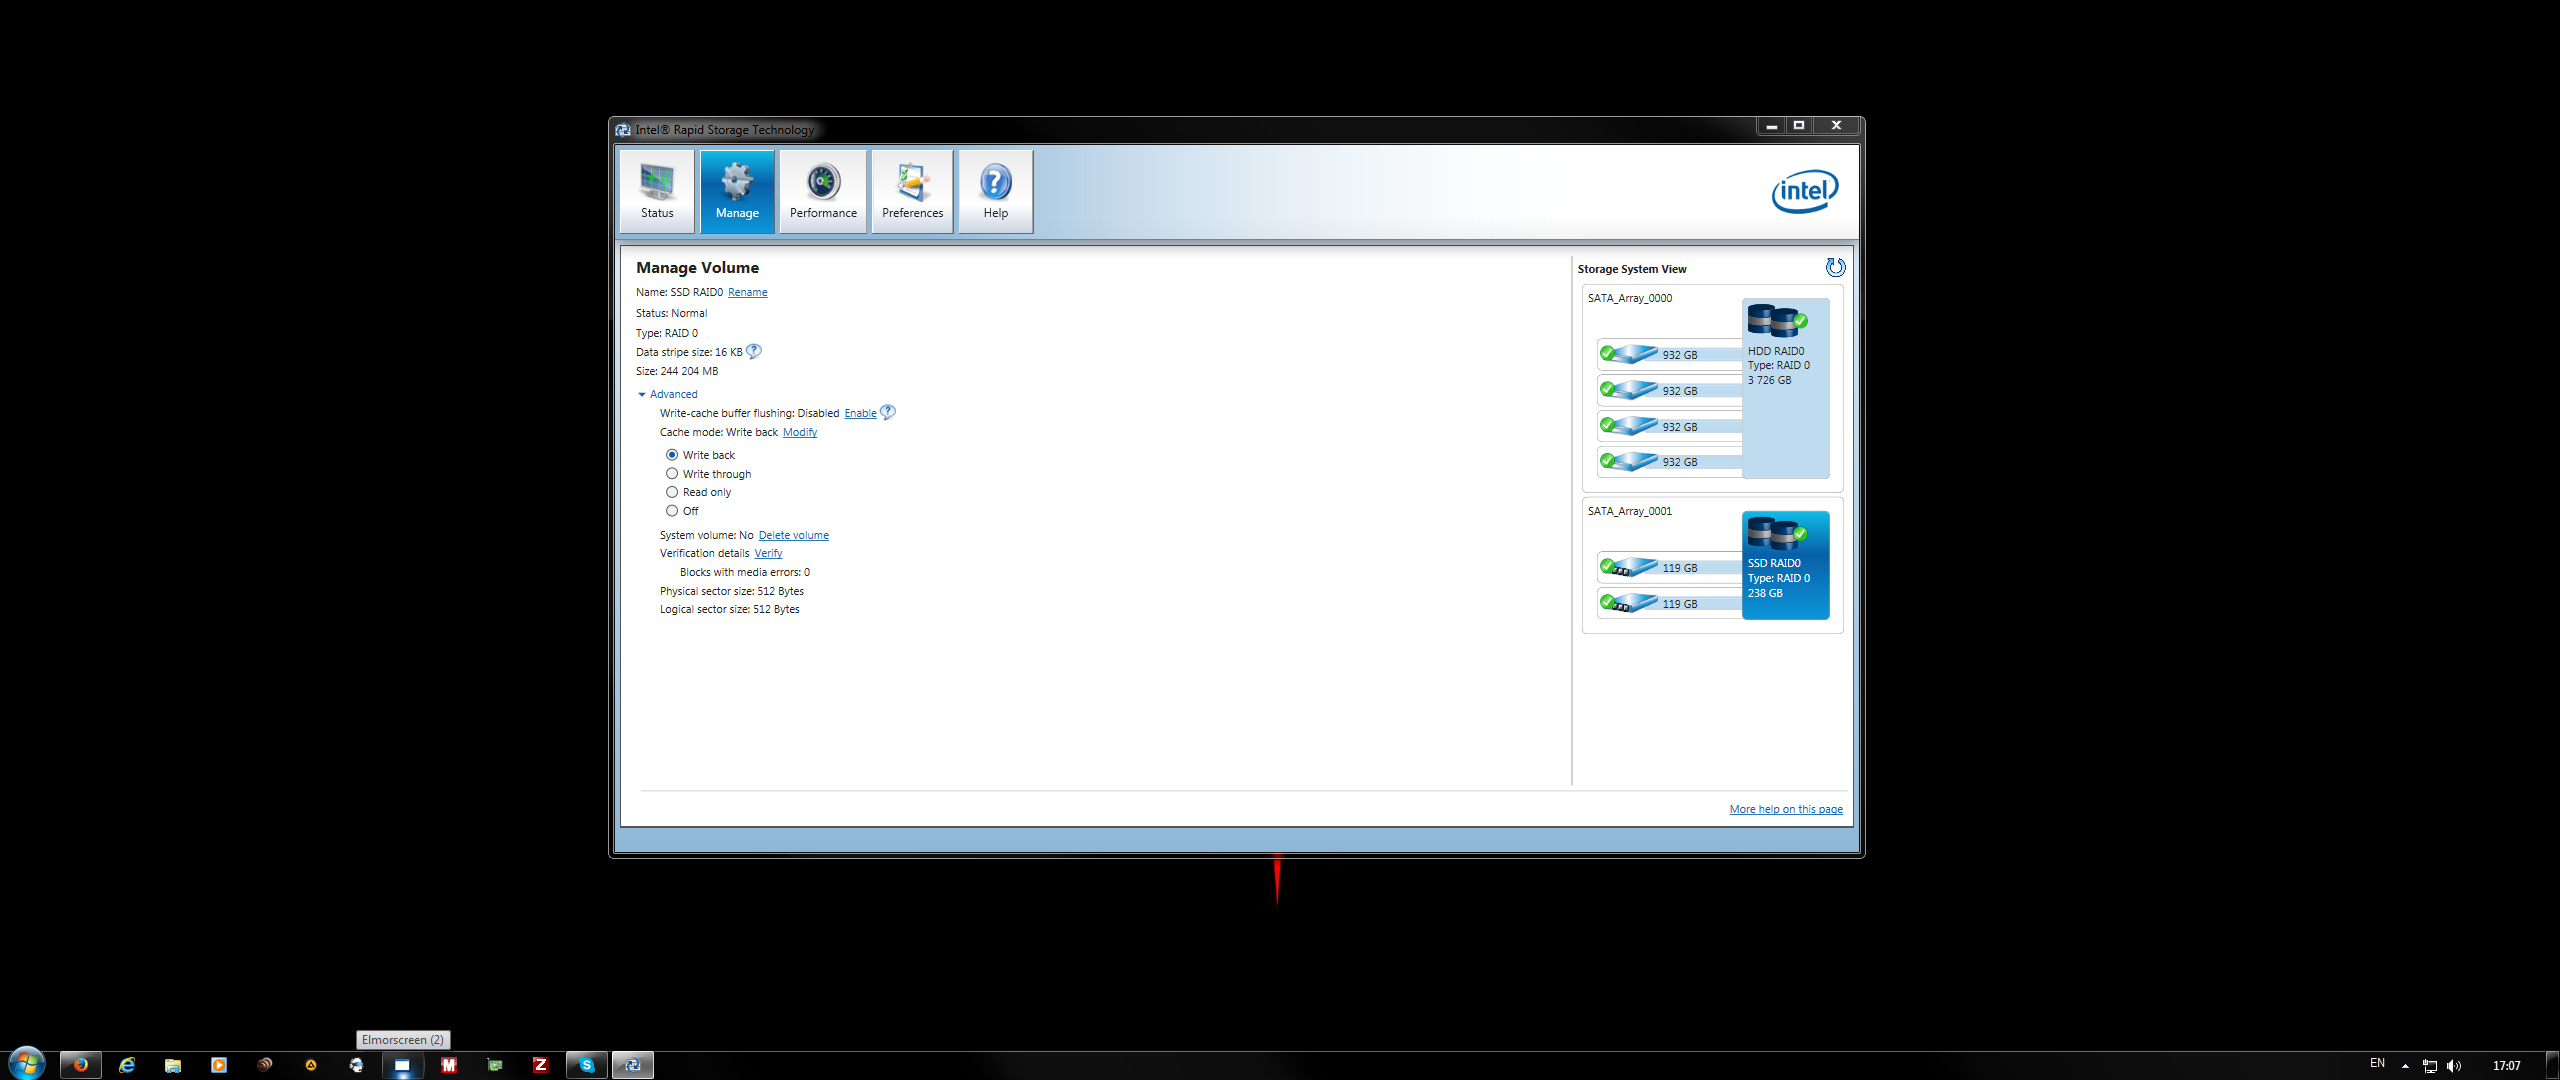Select lower 119 GB SSD in SATA_Array_0001
The width and height of the screenshot is (2560, 1080).
[x=1669, y=603]
